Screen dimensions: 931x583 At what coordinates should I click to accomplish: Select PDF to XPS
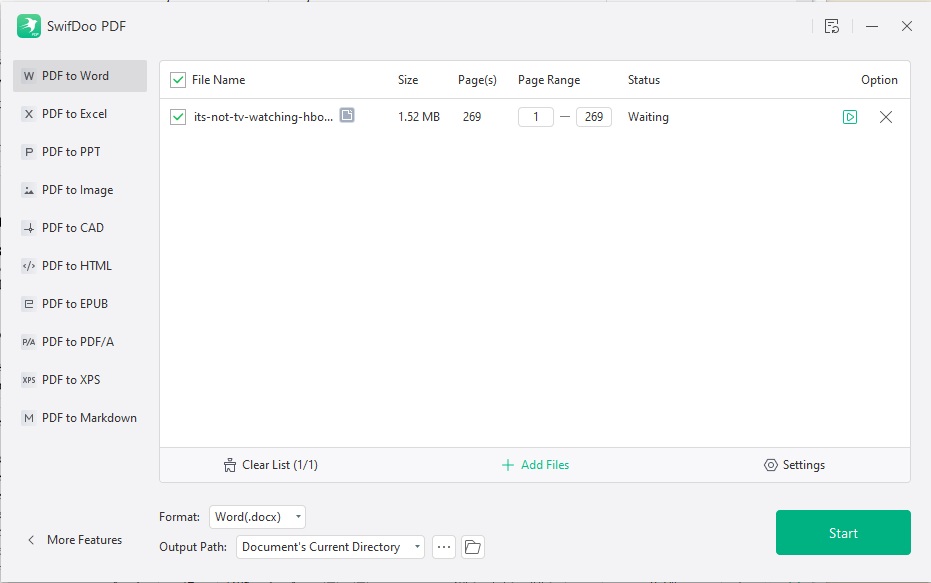[80, 380]
